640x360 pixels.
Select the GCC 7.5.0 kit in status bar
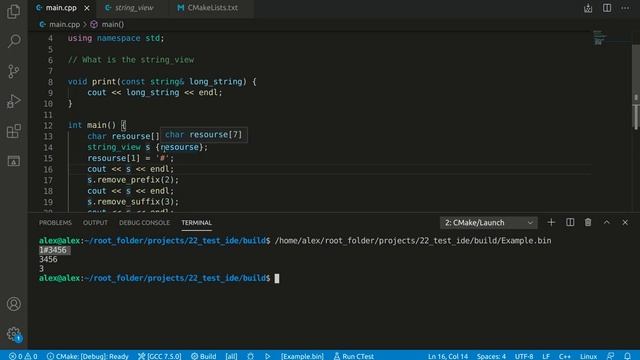160,356
